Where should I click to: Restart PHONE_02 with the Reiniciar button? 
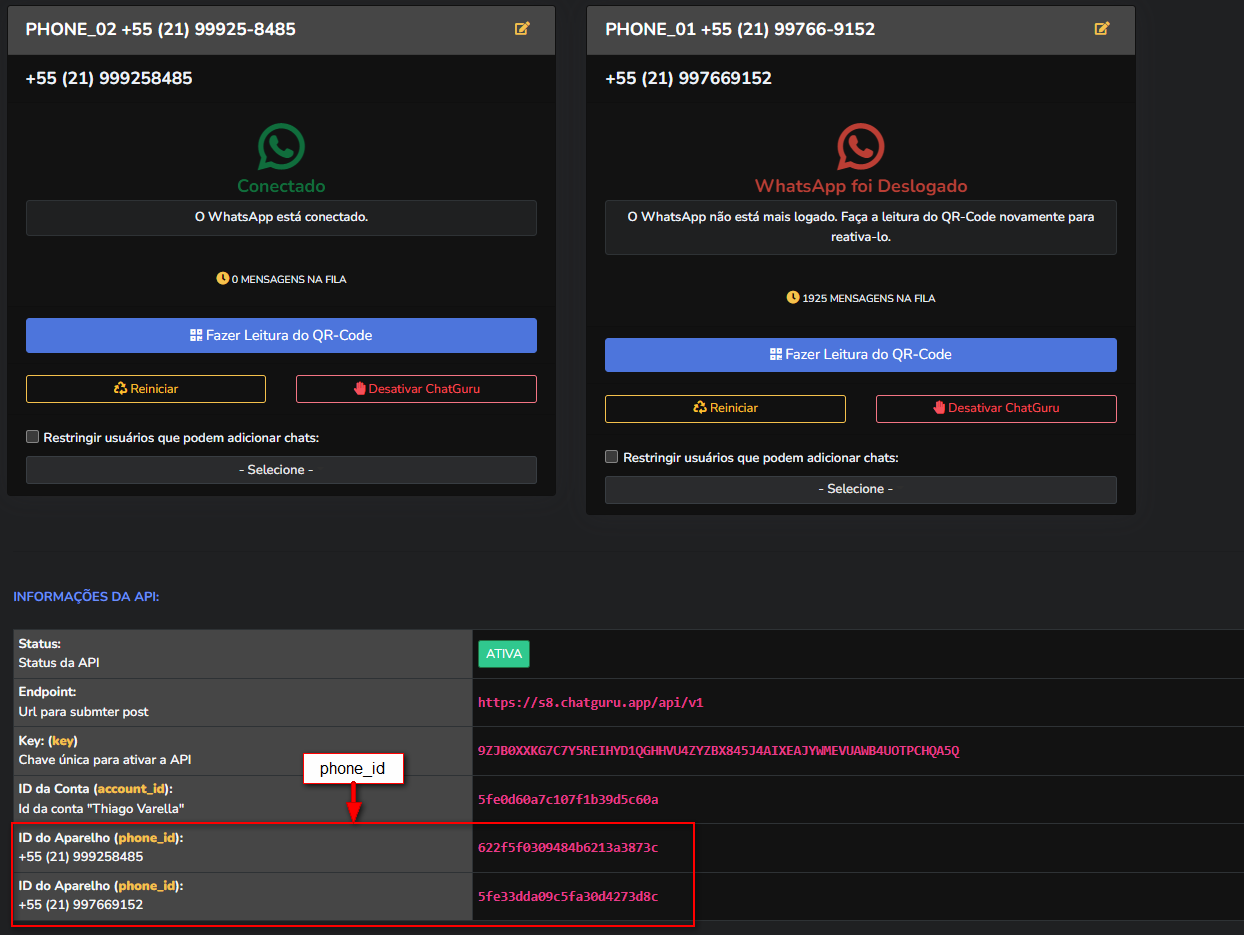click(x=146, y=389)
